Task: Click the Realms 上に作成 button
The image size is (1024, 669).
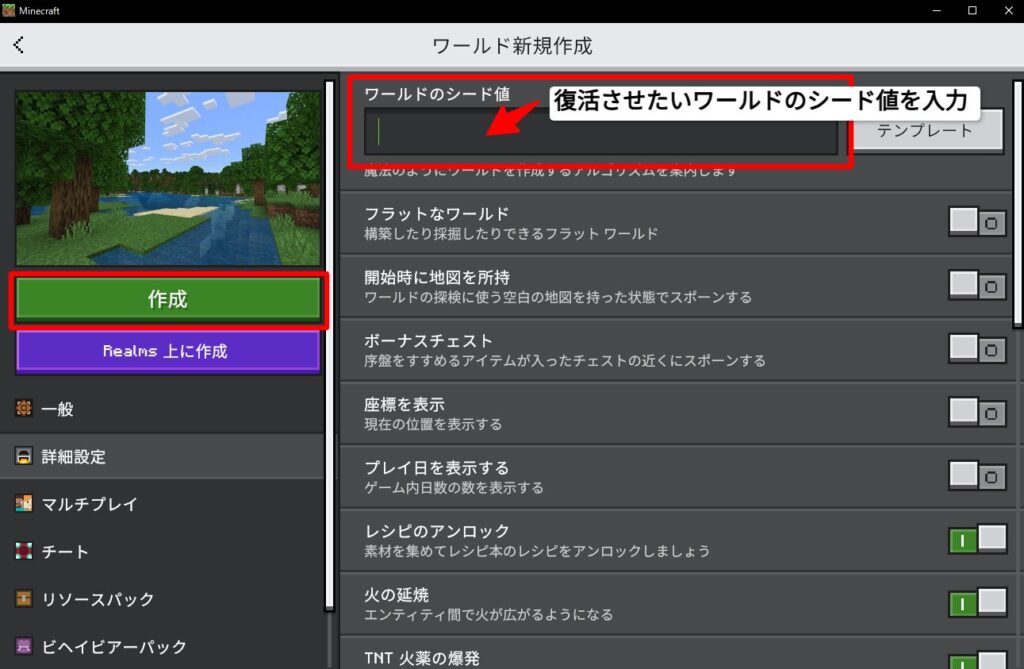Action: coord(167,351)
